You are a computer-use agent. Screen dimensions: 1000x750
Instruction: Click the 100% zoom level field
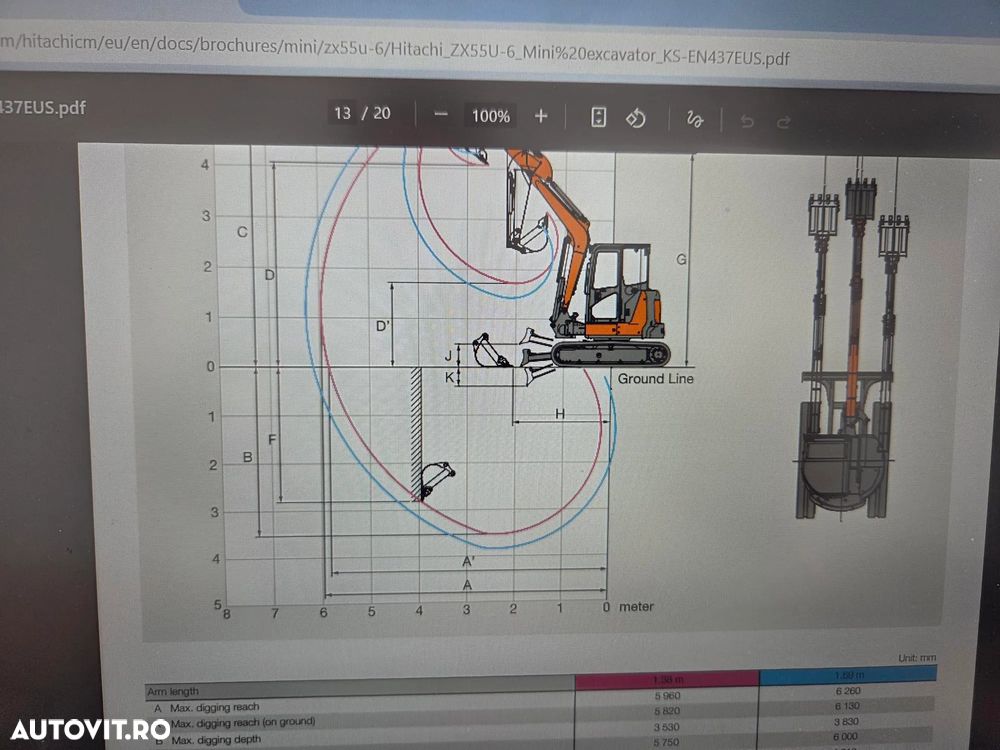coord(490,116)
